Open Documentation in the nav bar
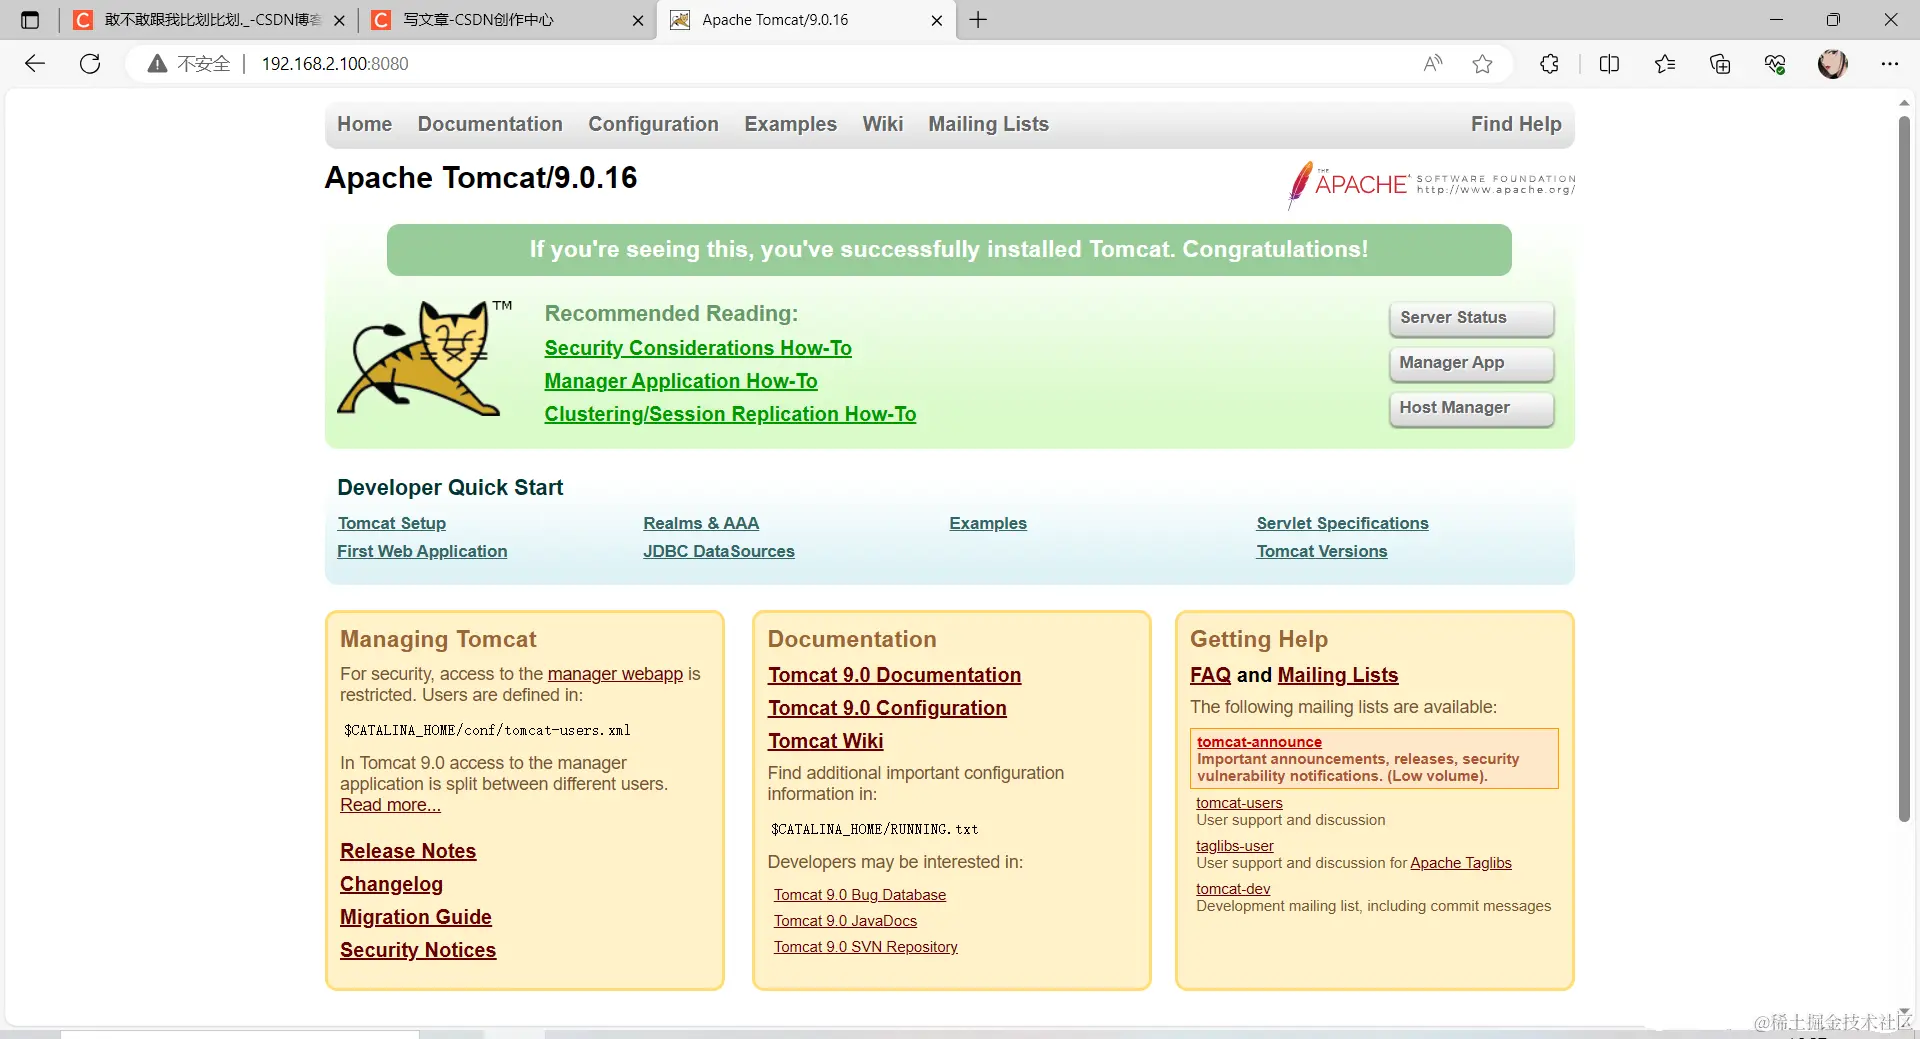This screenshot has height=1039, width=1920. 490,124
